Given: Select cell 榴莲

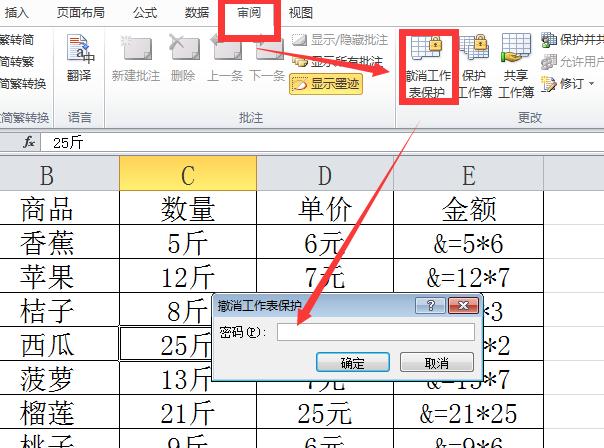Looking at the screenshot, I should [x=59, y=412].
